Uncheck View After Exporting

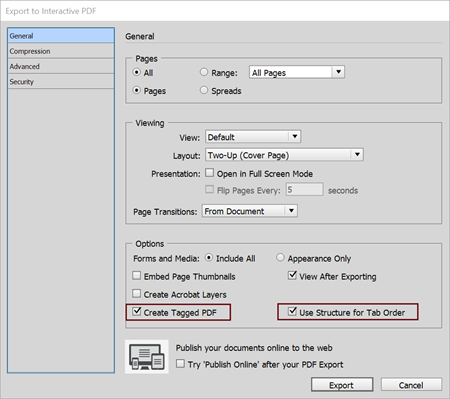pyautogui.click(x=292, y=275)
